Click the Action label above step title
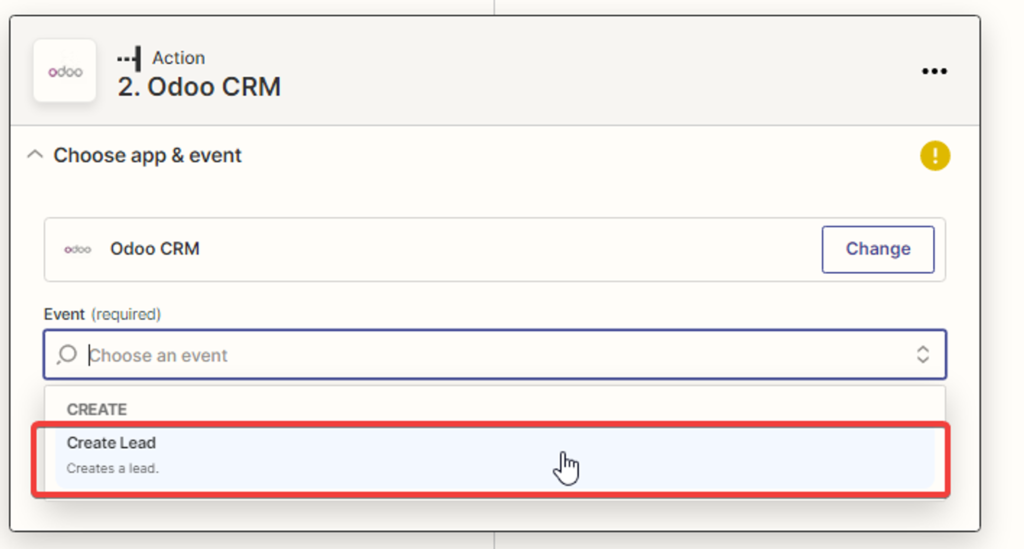The image size is (1024, 549). tap(178, 58)
